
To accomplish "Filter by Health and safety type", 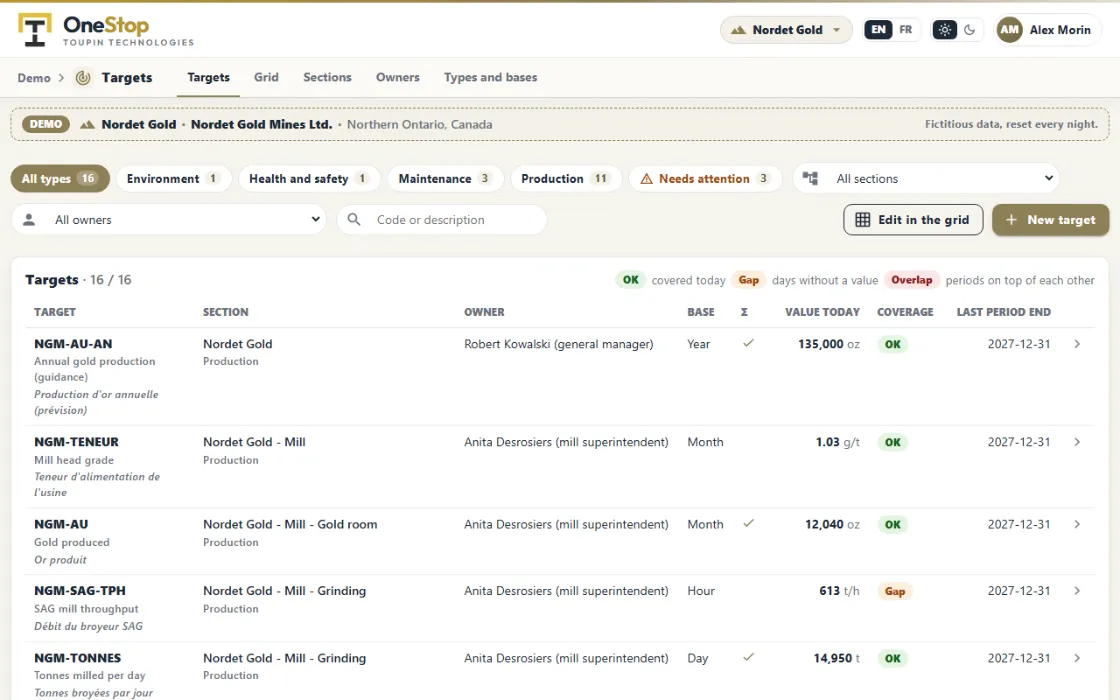I will point(309,179).
